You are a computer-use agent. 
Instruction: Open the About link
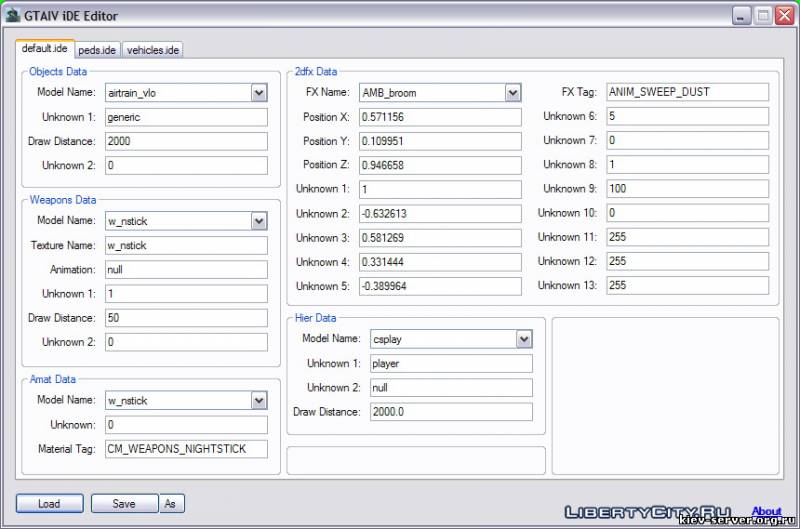(x=766, y=512)
